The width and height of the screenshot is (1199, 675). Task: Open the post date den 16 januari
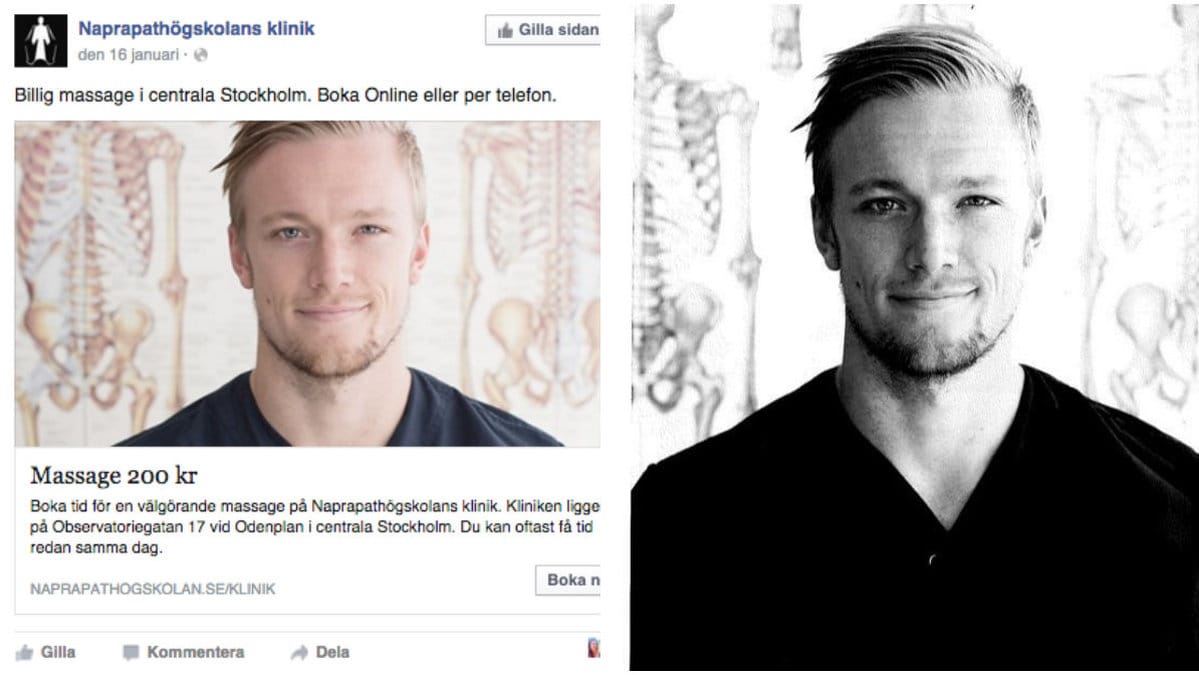(x=128, y=55)
